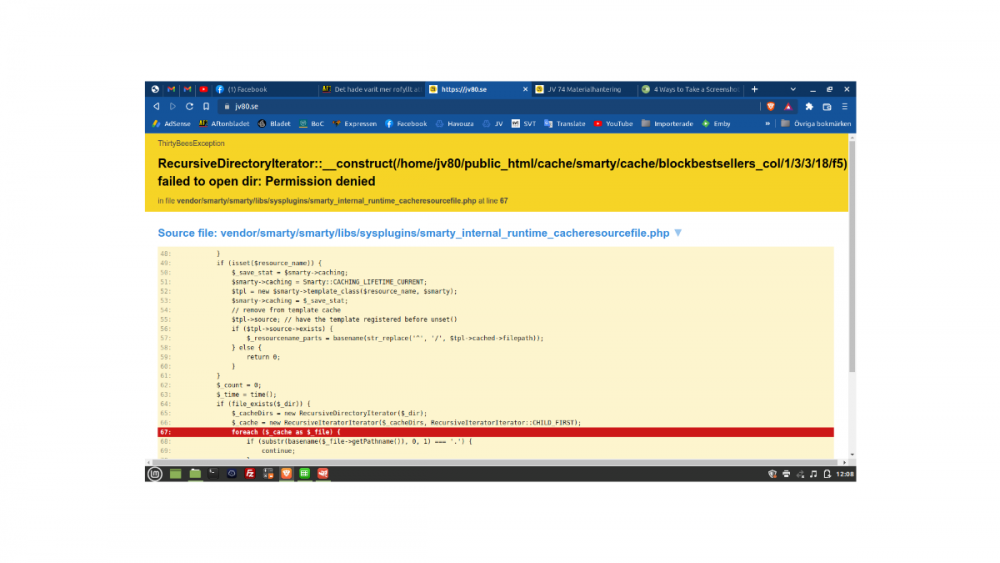This screenshot has height=563, width=1000.
Task: Open the Translate bookmark
Action: pyautogui.click(x=564, y=124)
